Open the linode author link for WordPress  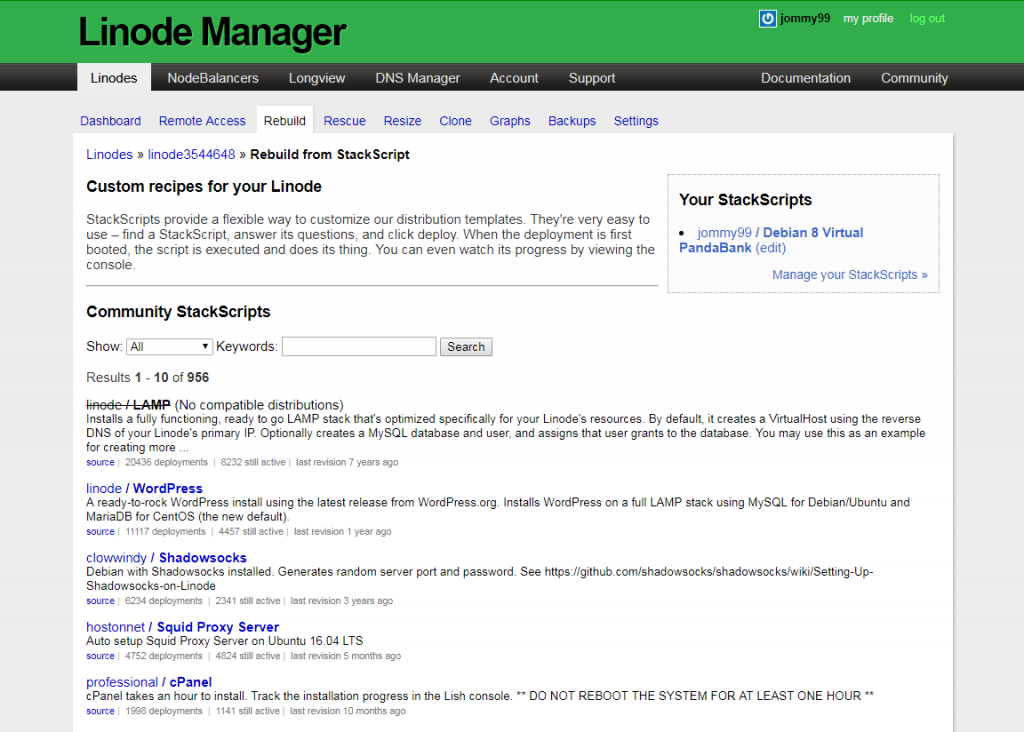click(x=104, y=488)
